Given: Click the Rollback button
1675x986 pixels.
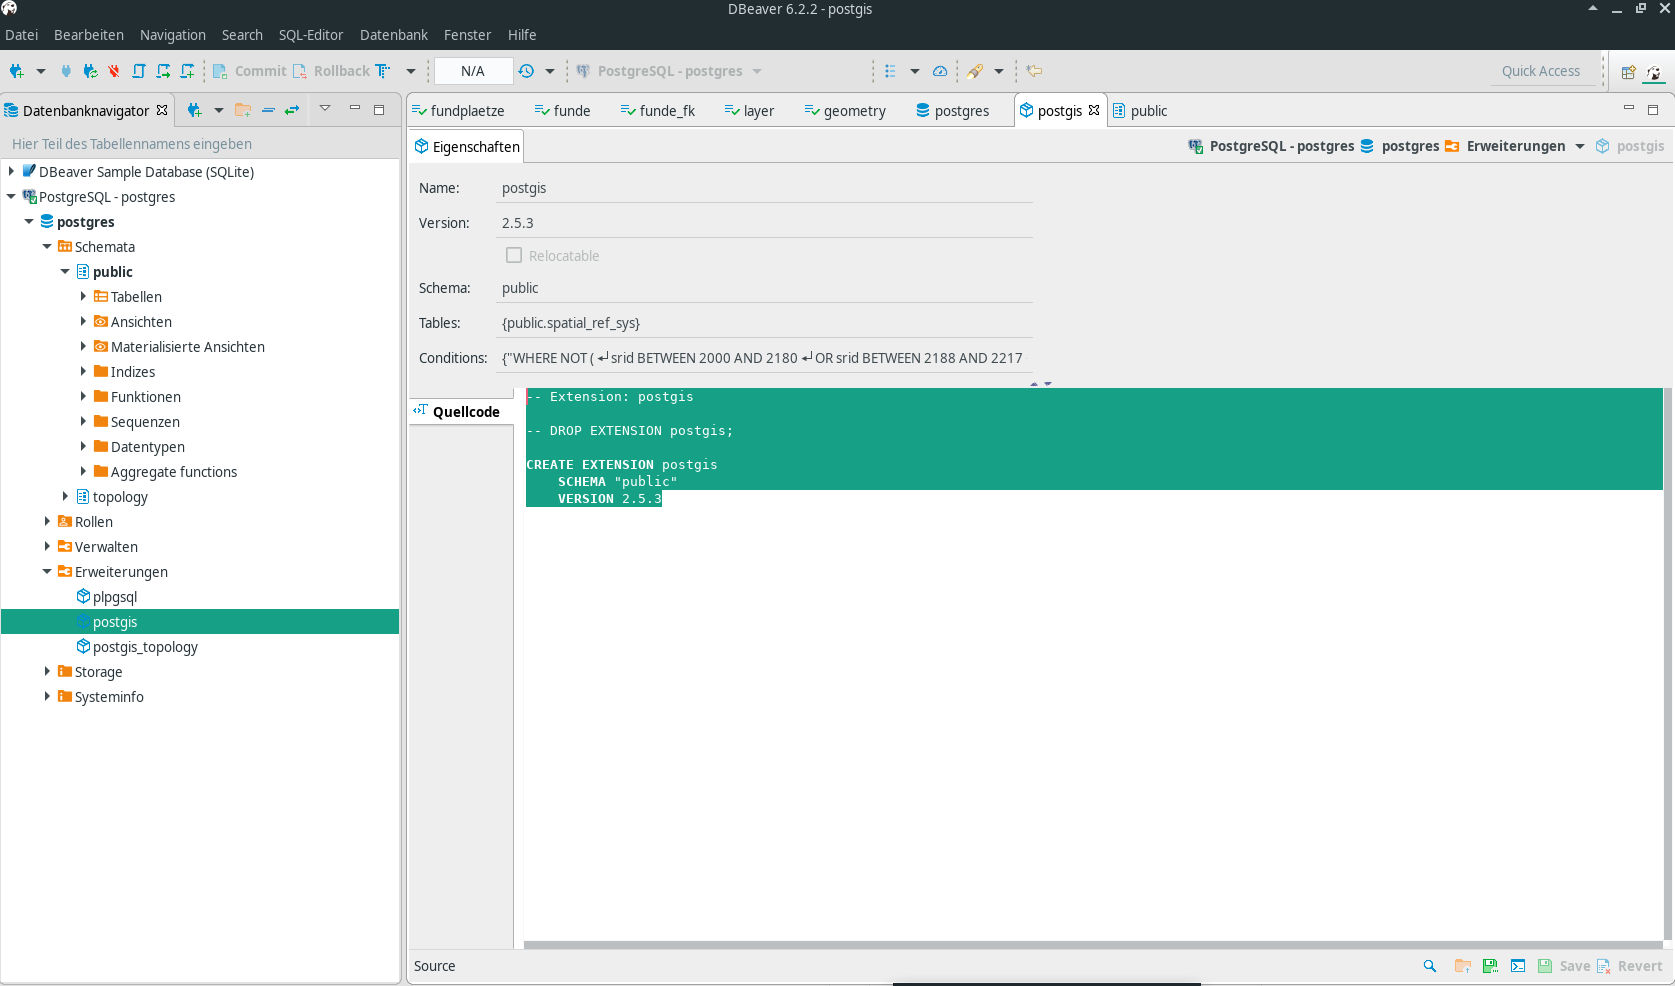Looking at the screenshot, I should click(331, 71).
